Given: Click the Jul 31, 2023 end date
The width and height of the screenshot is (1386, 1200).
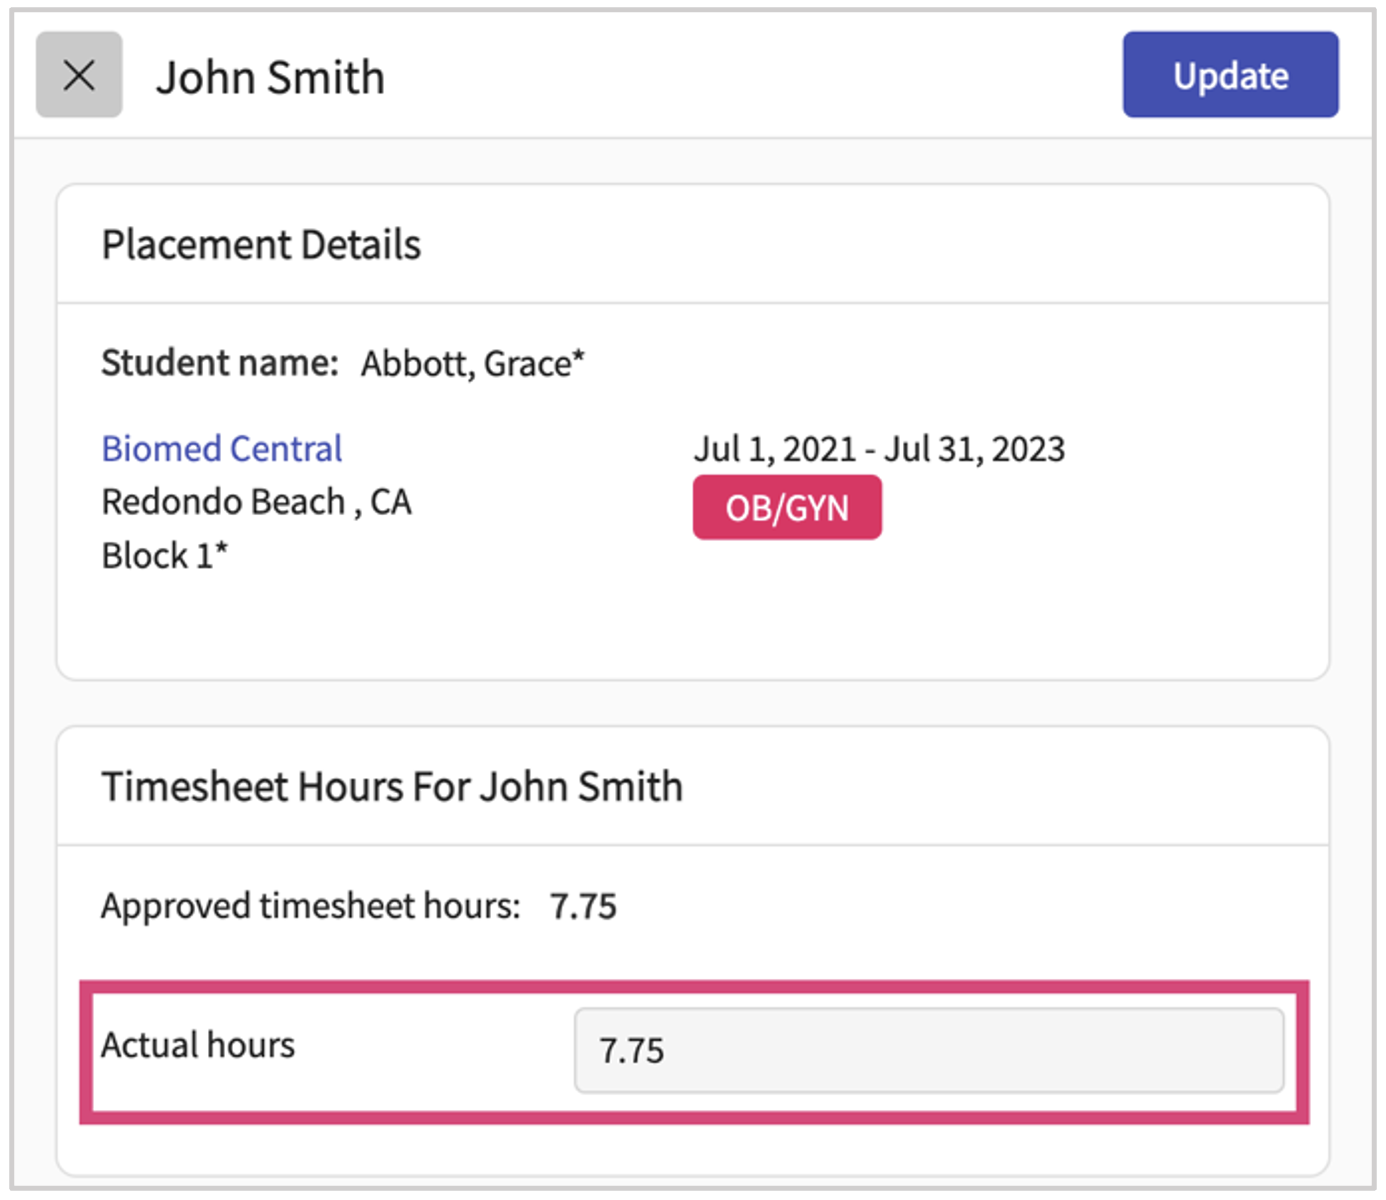Looking at the screenshot, I should (x=975, y=450).
